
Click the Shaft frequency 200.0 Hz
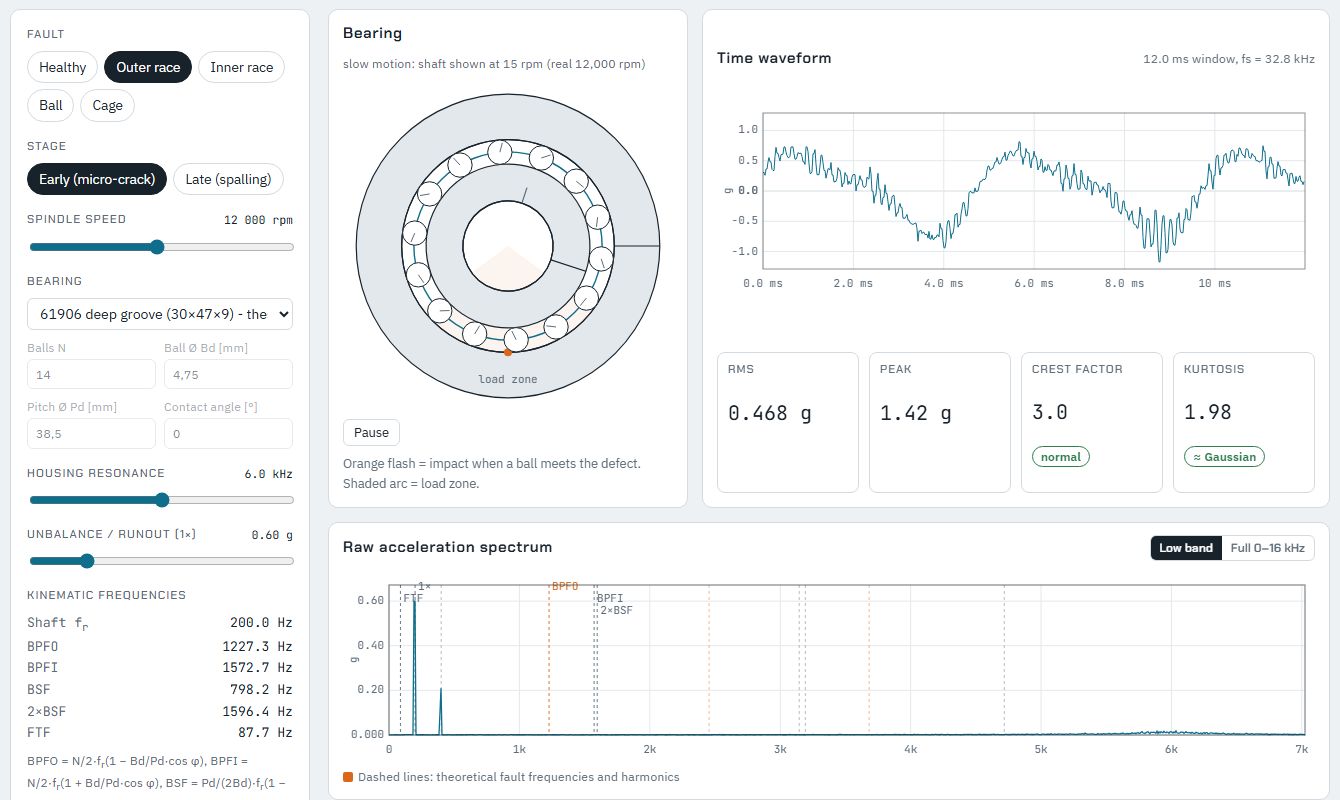click(x=260, y=622)
